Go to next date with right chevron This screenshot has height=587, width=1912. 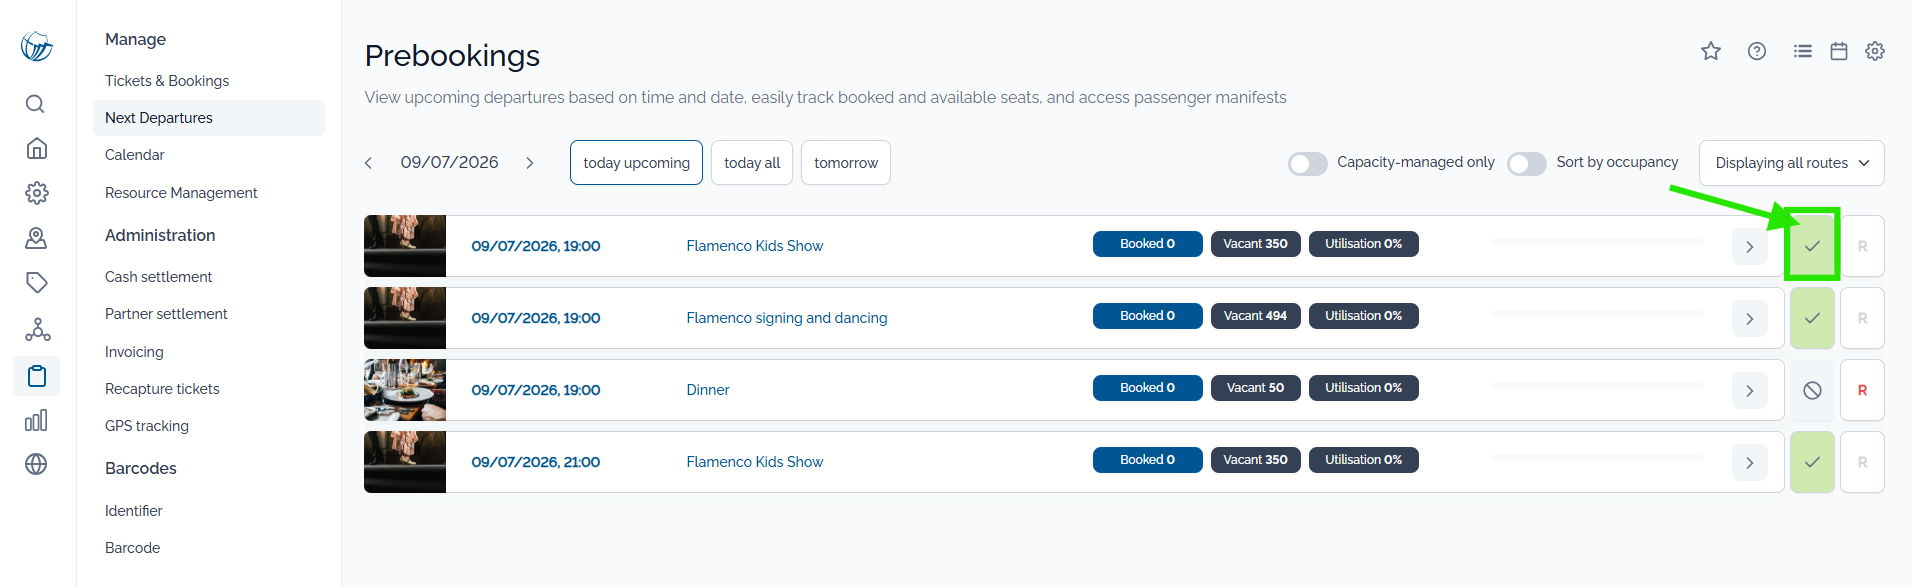click(x=530, y=163)
